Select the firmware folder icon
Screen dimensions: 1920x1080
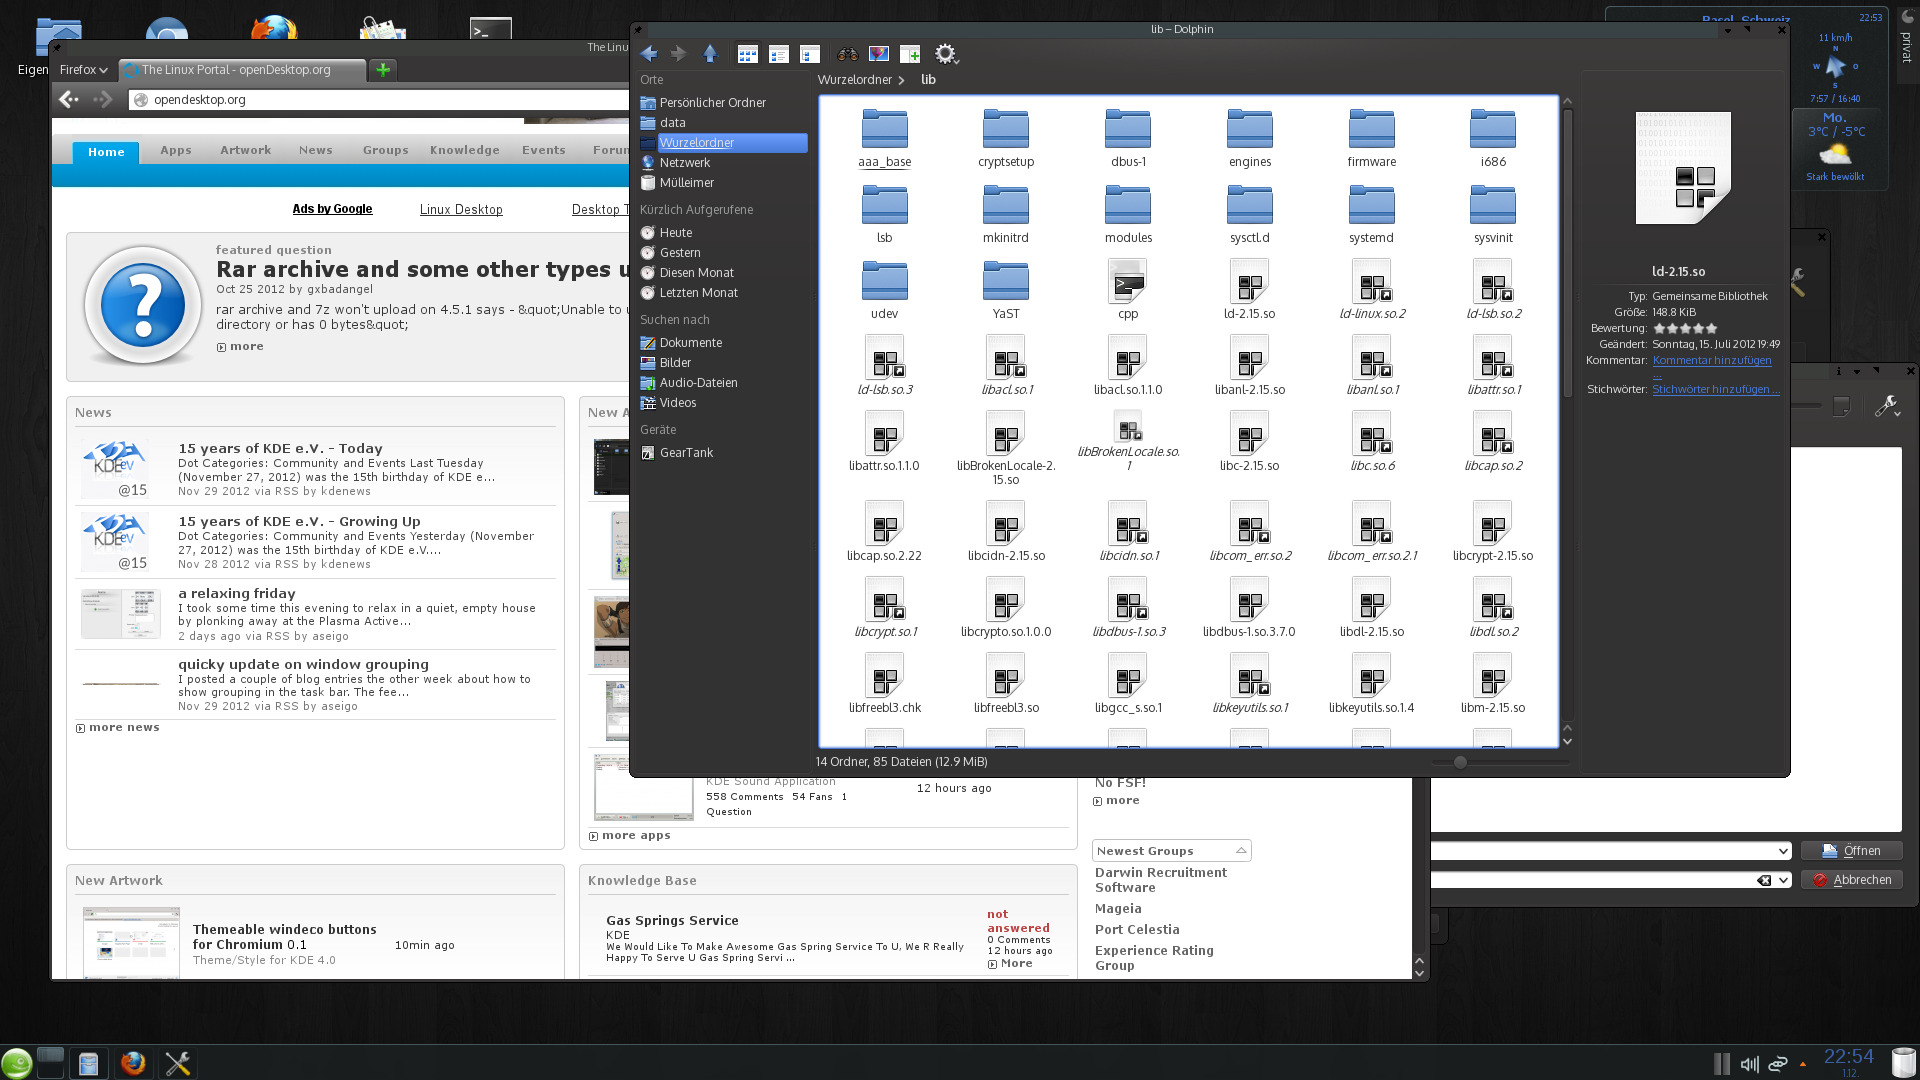[x=1371, y=129]
